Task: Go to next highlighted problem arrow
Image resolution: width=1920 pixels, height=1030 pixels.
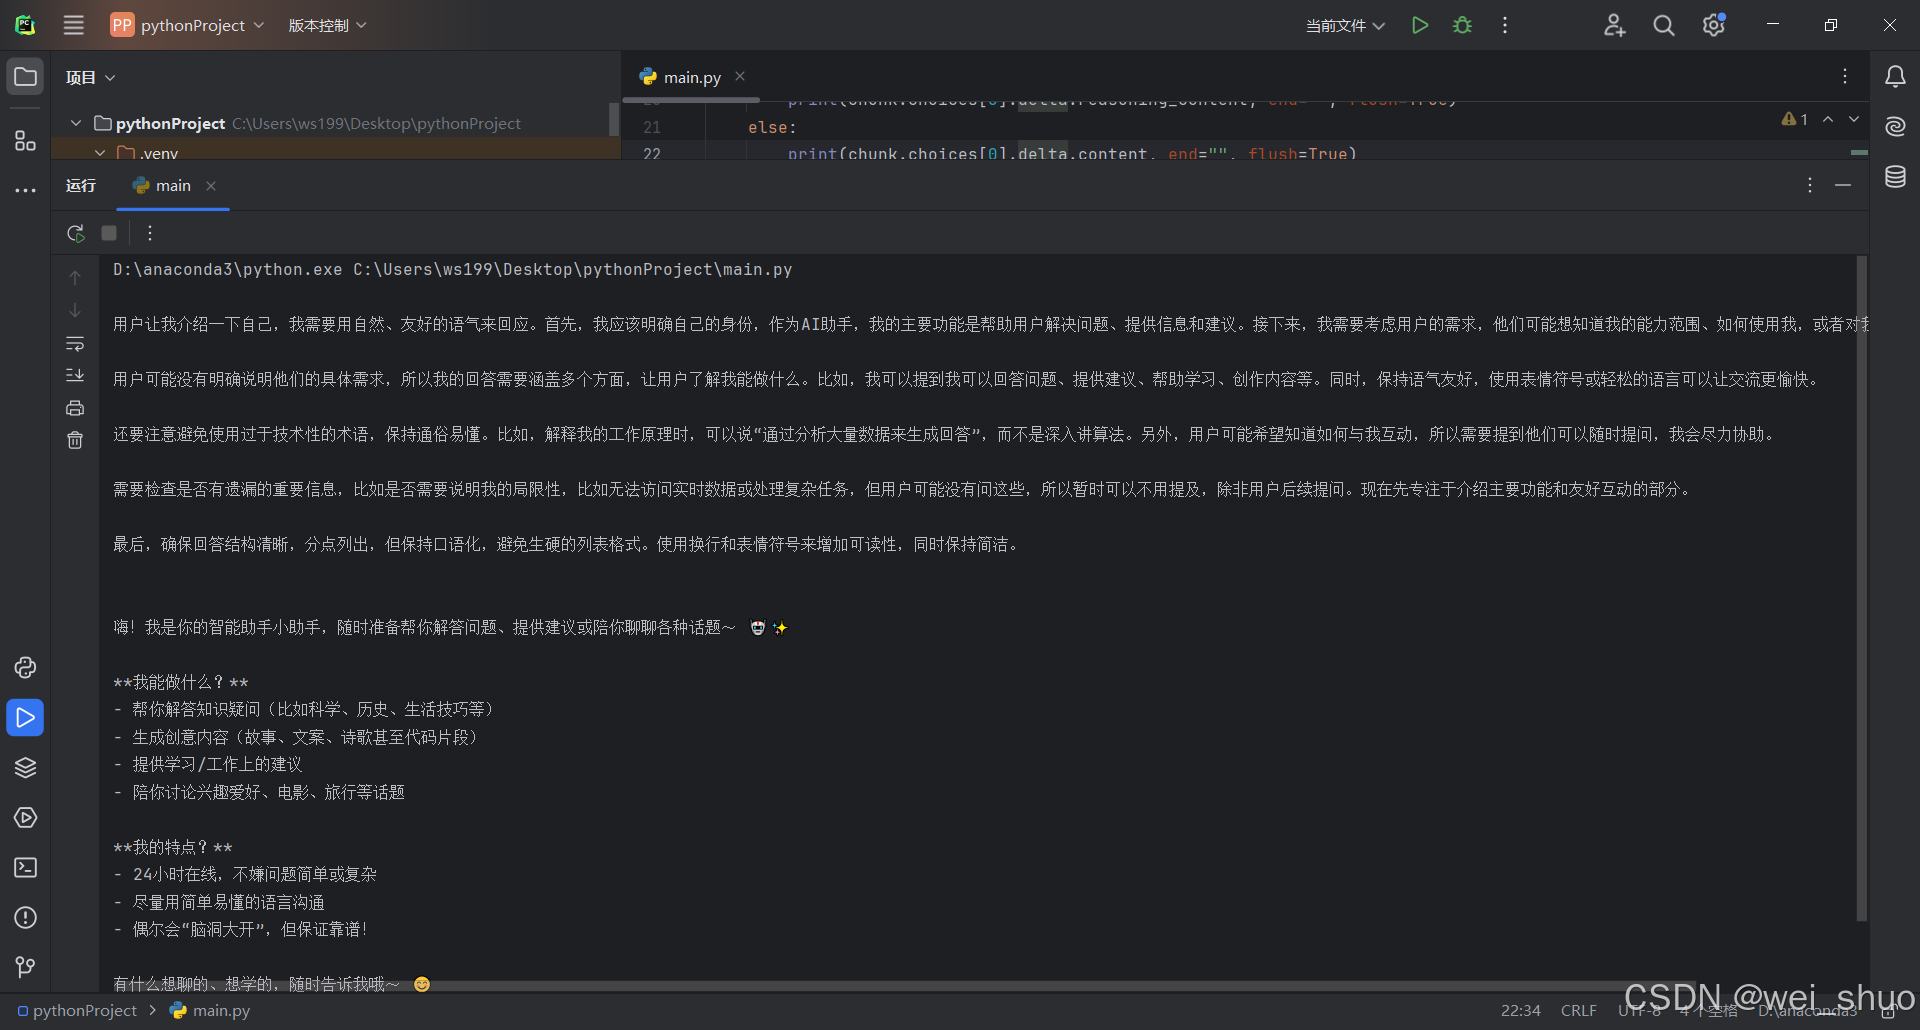Action: tap(1854, 119)
